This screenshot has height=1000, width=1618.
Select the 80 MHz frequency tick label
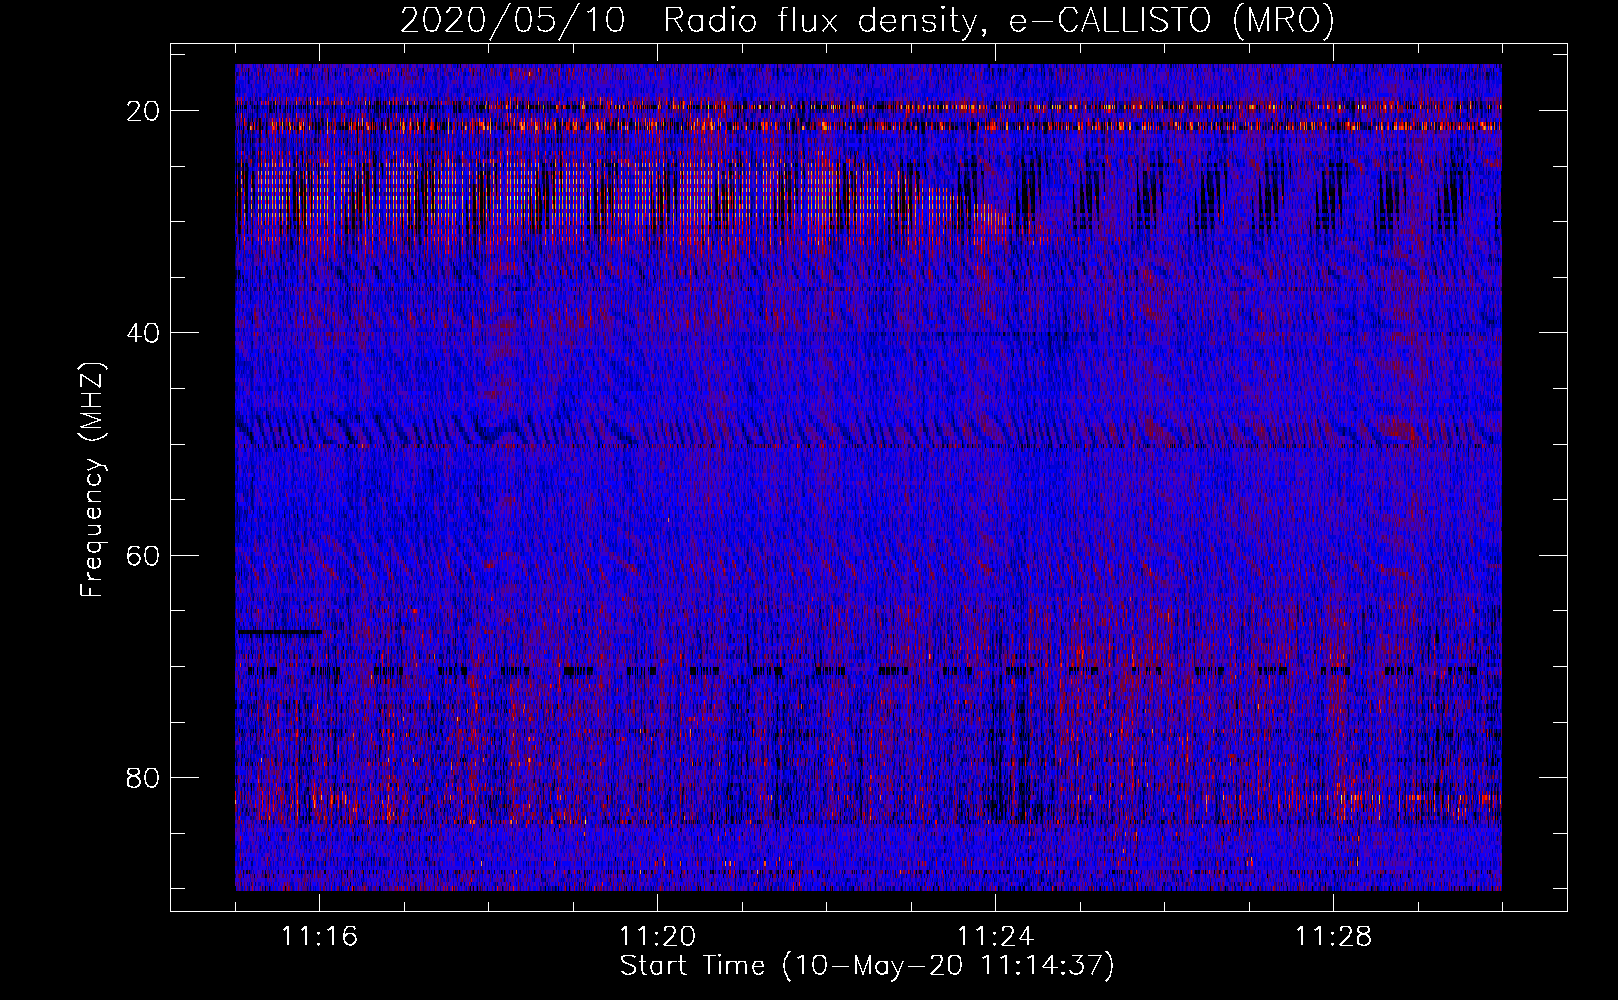click(143, 777)
